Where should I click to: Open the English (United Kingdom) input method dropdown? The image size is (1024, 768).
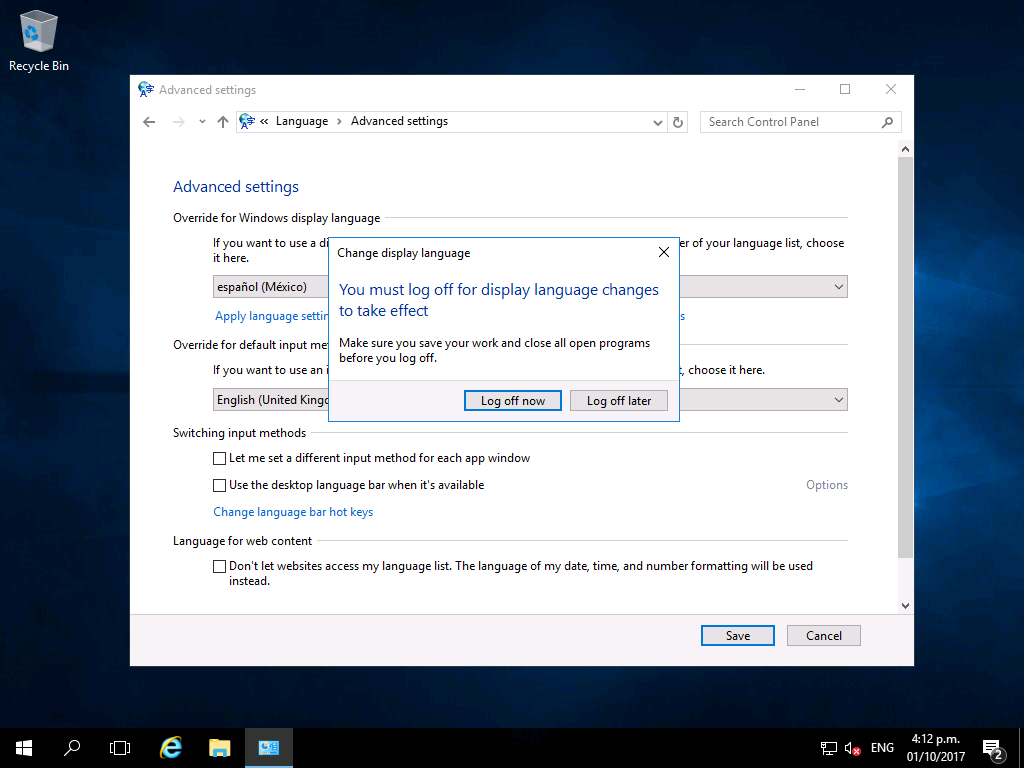tap(530, 400)
